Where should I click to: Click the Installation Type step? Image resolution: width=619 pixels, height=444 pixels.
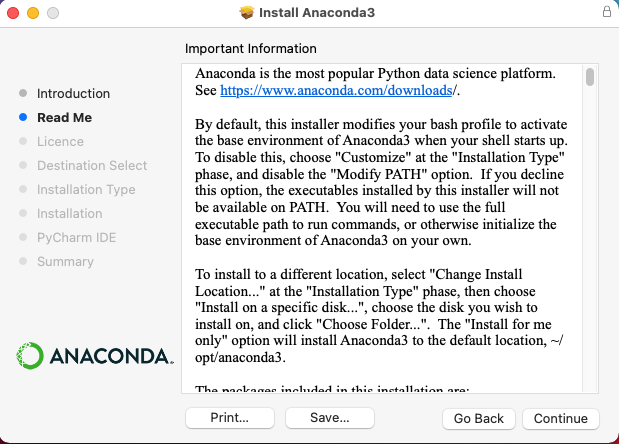[86, 190]
